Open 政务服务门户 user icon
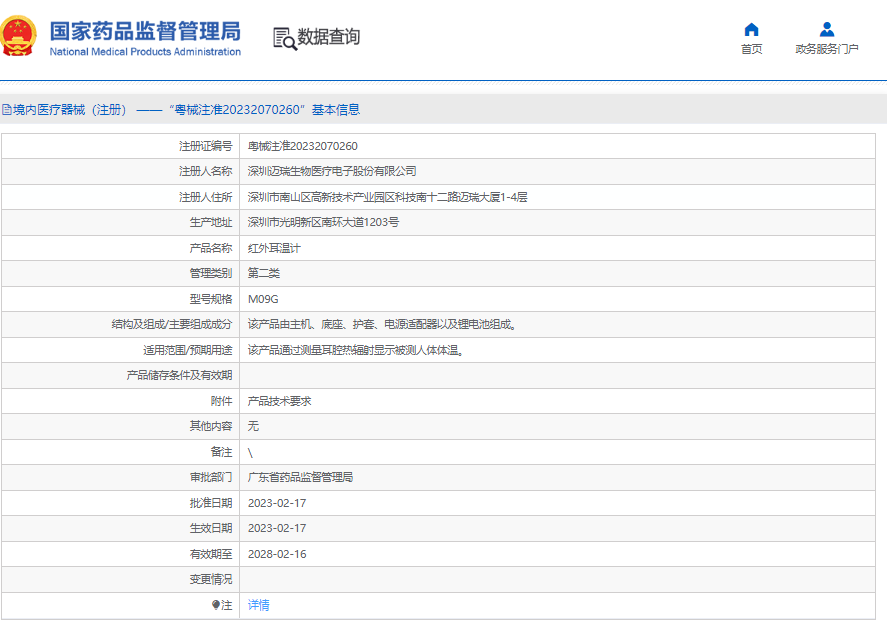The height and width of the screenshot is (628, 887). click(x=826, y=29)
